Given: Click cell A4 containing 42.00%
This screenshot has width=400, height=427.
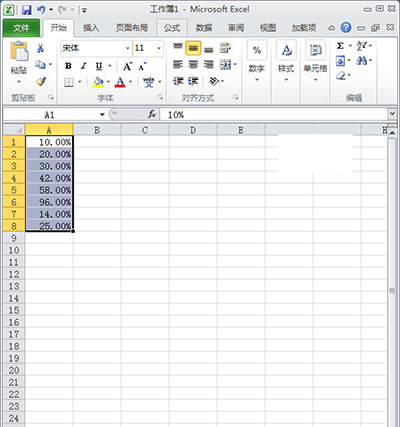Looking at the screenshot, I should pos(49,178).
